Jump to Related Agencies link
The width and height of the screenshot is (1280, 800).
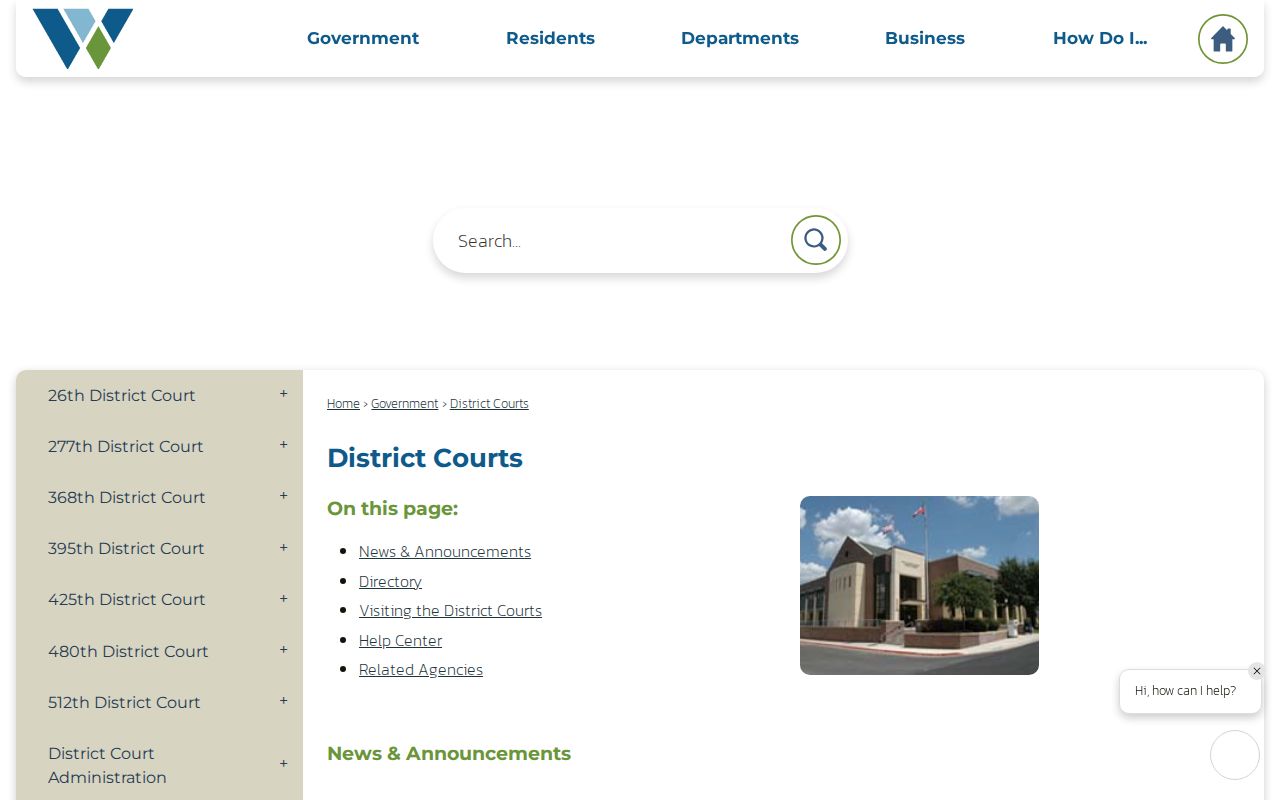pyautogui.click(x=421, y=670)
